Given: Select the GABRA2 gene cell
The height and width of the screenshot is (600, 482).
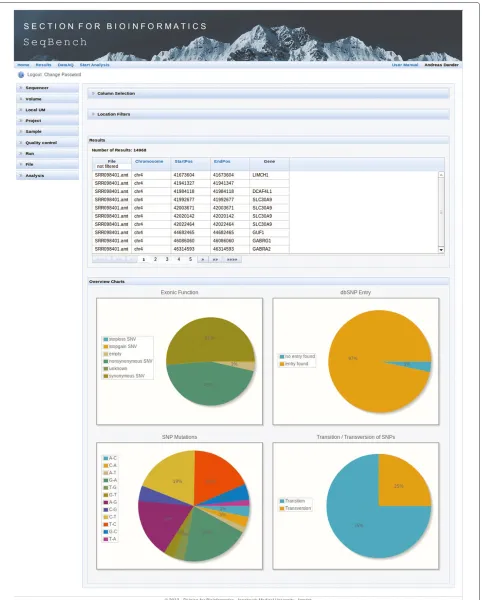Looking at the screenshot, I should (x=269, y=249).
